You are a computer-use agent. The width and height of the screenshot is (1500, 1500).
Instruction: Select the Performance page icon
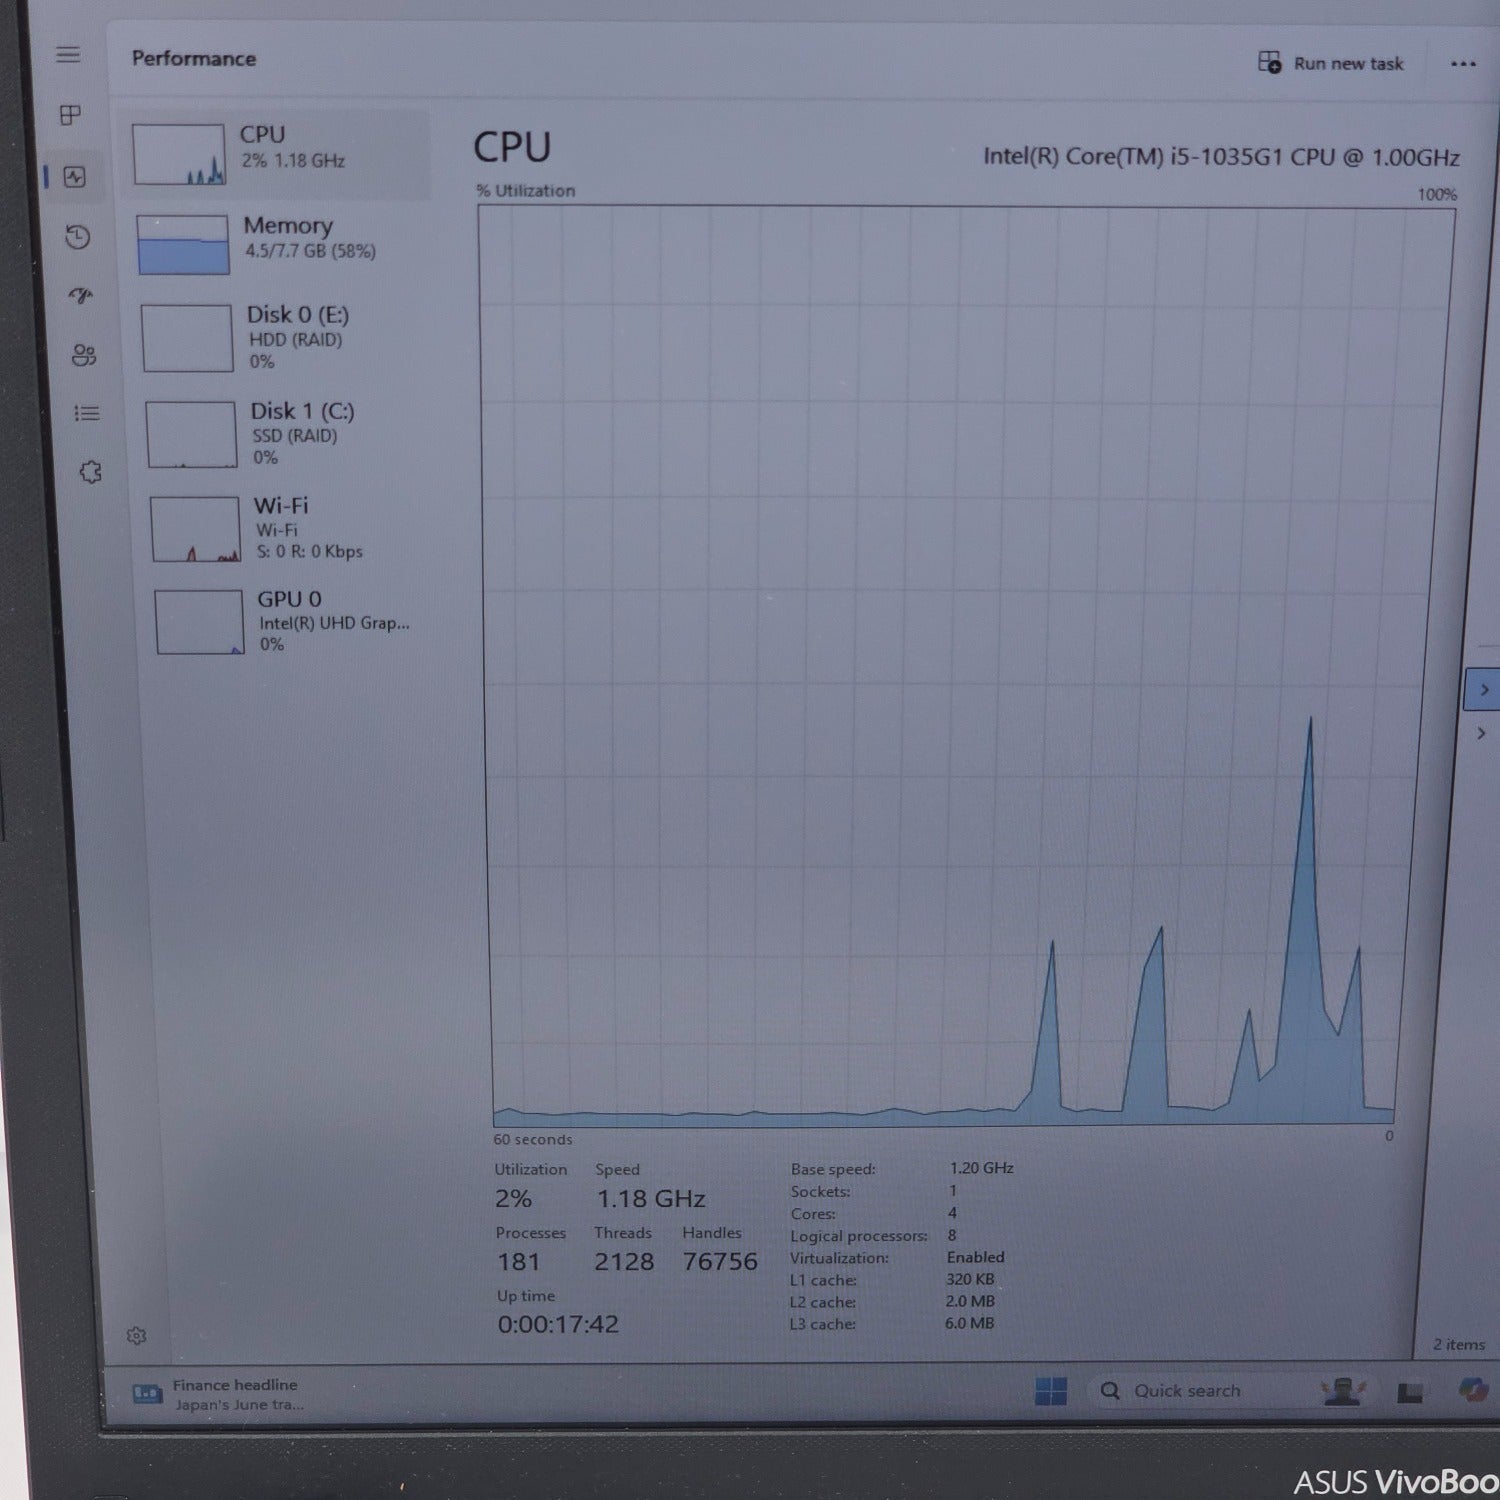[75, 177]
